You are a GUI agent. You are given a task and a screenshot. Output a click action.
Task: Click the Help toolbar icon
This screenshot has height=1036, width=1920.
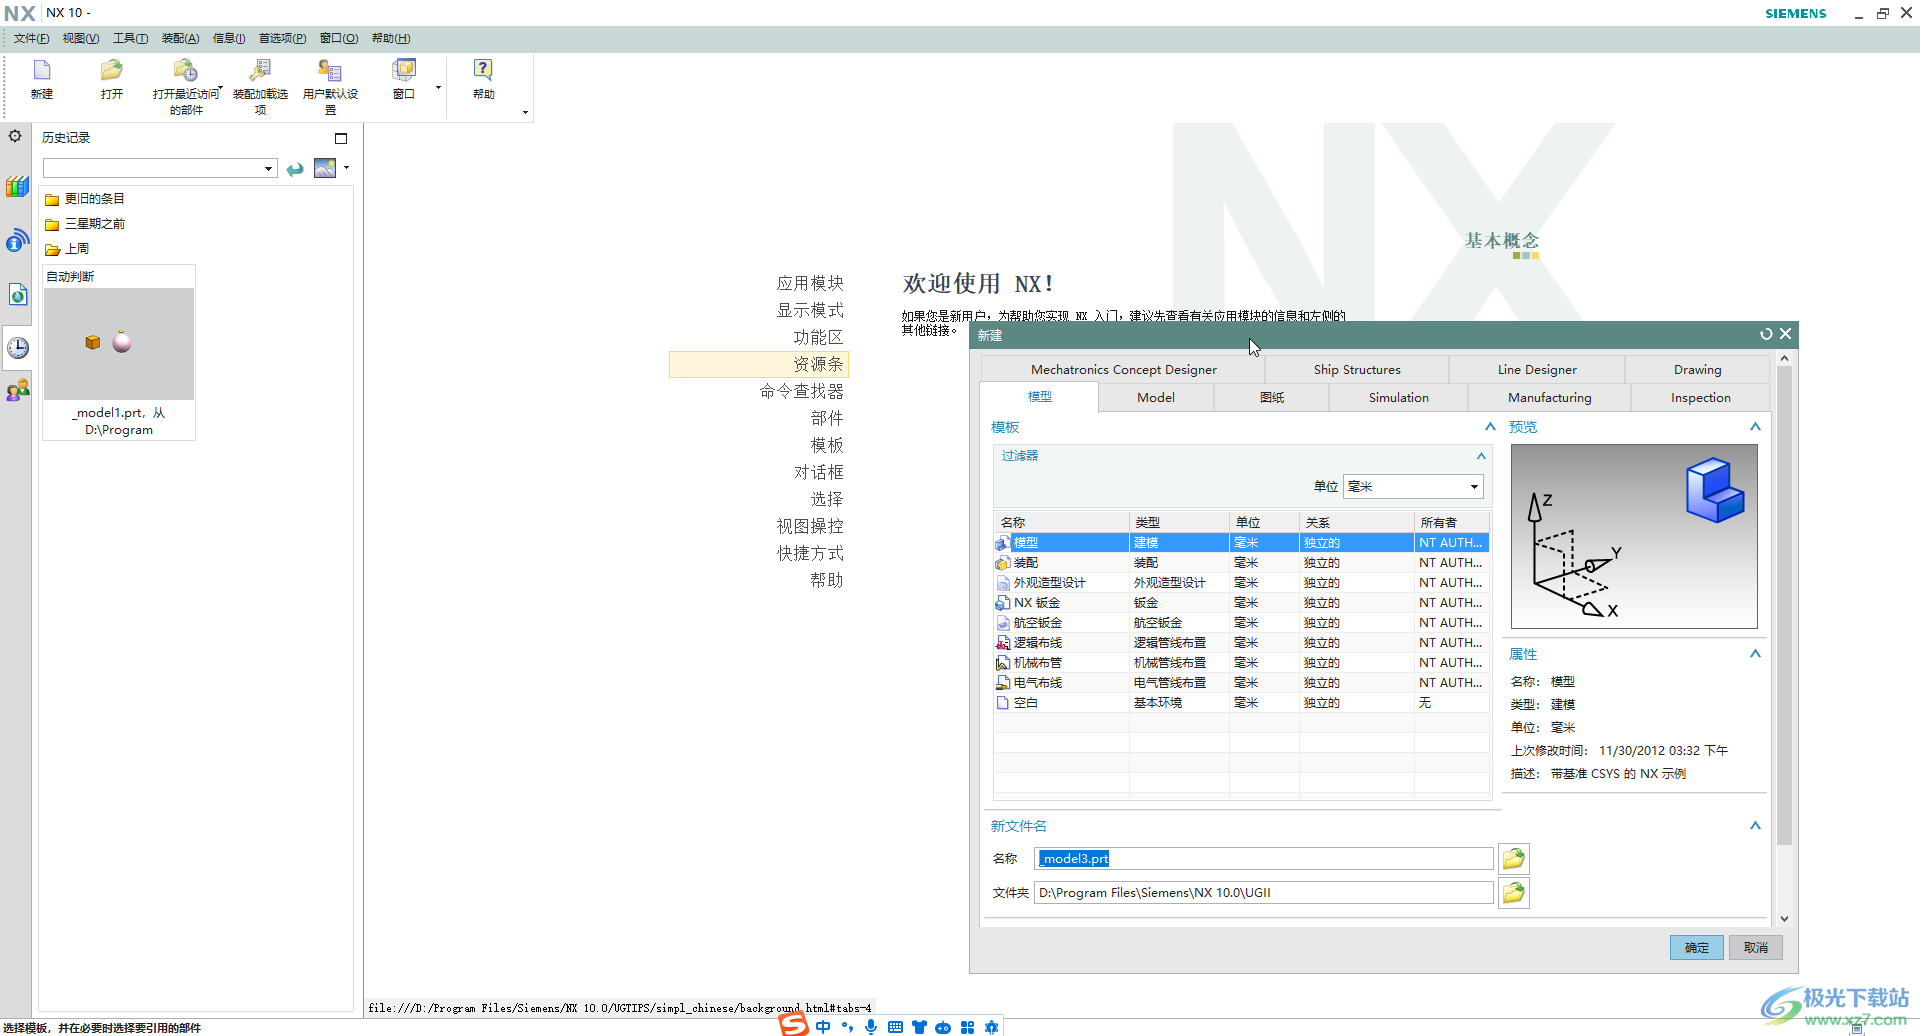(483, 71)
